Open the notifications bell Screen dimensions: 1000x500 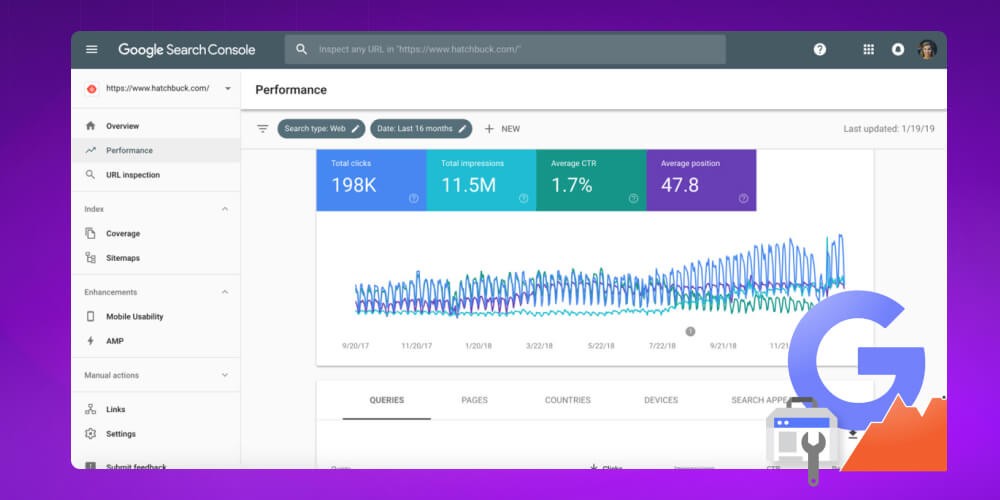pyautogui.click(x=898, y=49)
